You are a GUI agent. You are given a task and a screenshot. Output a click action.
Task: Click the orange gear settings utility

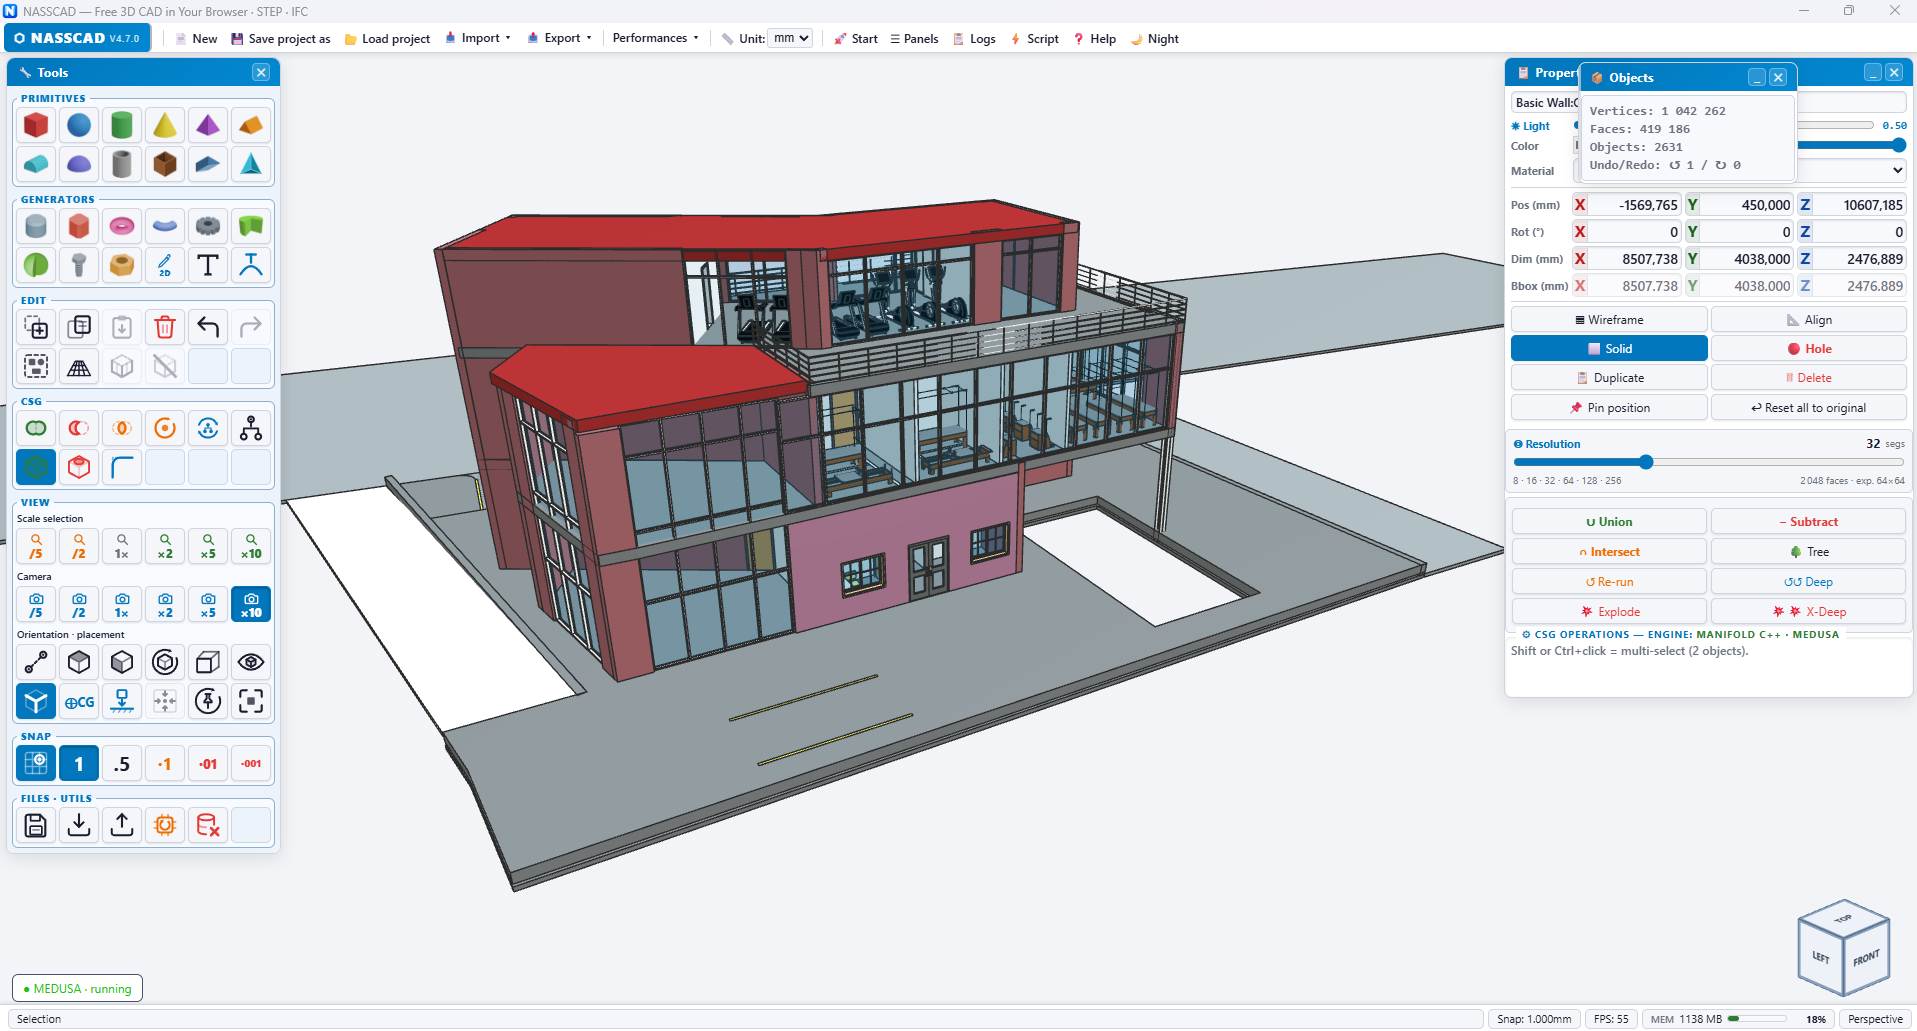coord(165,825)
